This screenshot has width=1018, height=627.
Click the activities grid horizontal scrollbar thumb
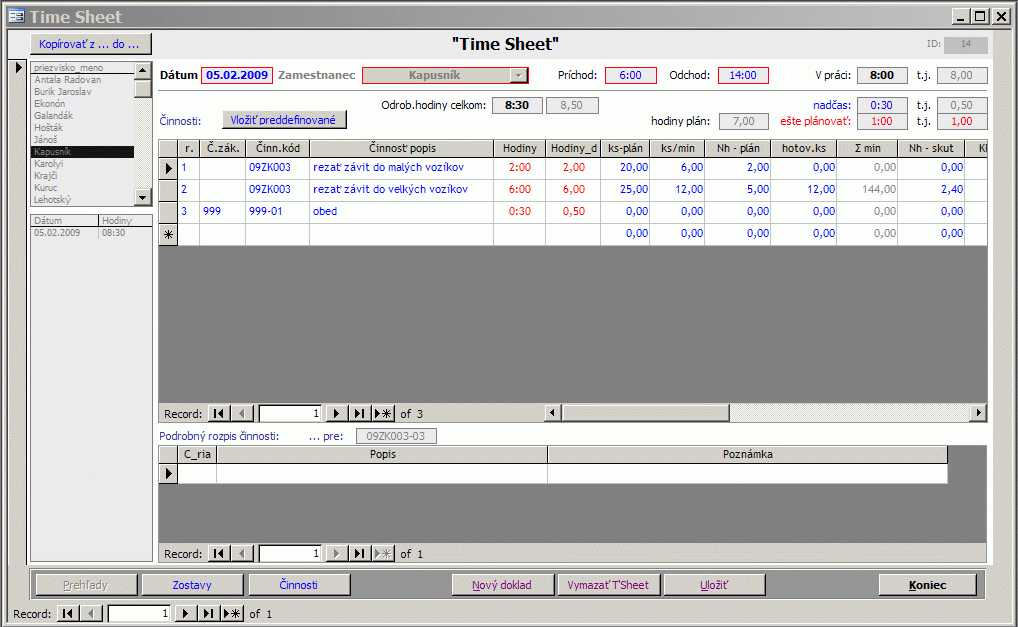pos(645,412)
